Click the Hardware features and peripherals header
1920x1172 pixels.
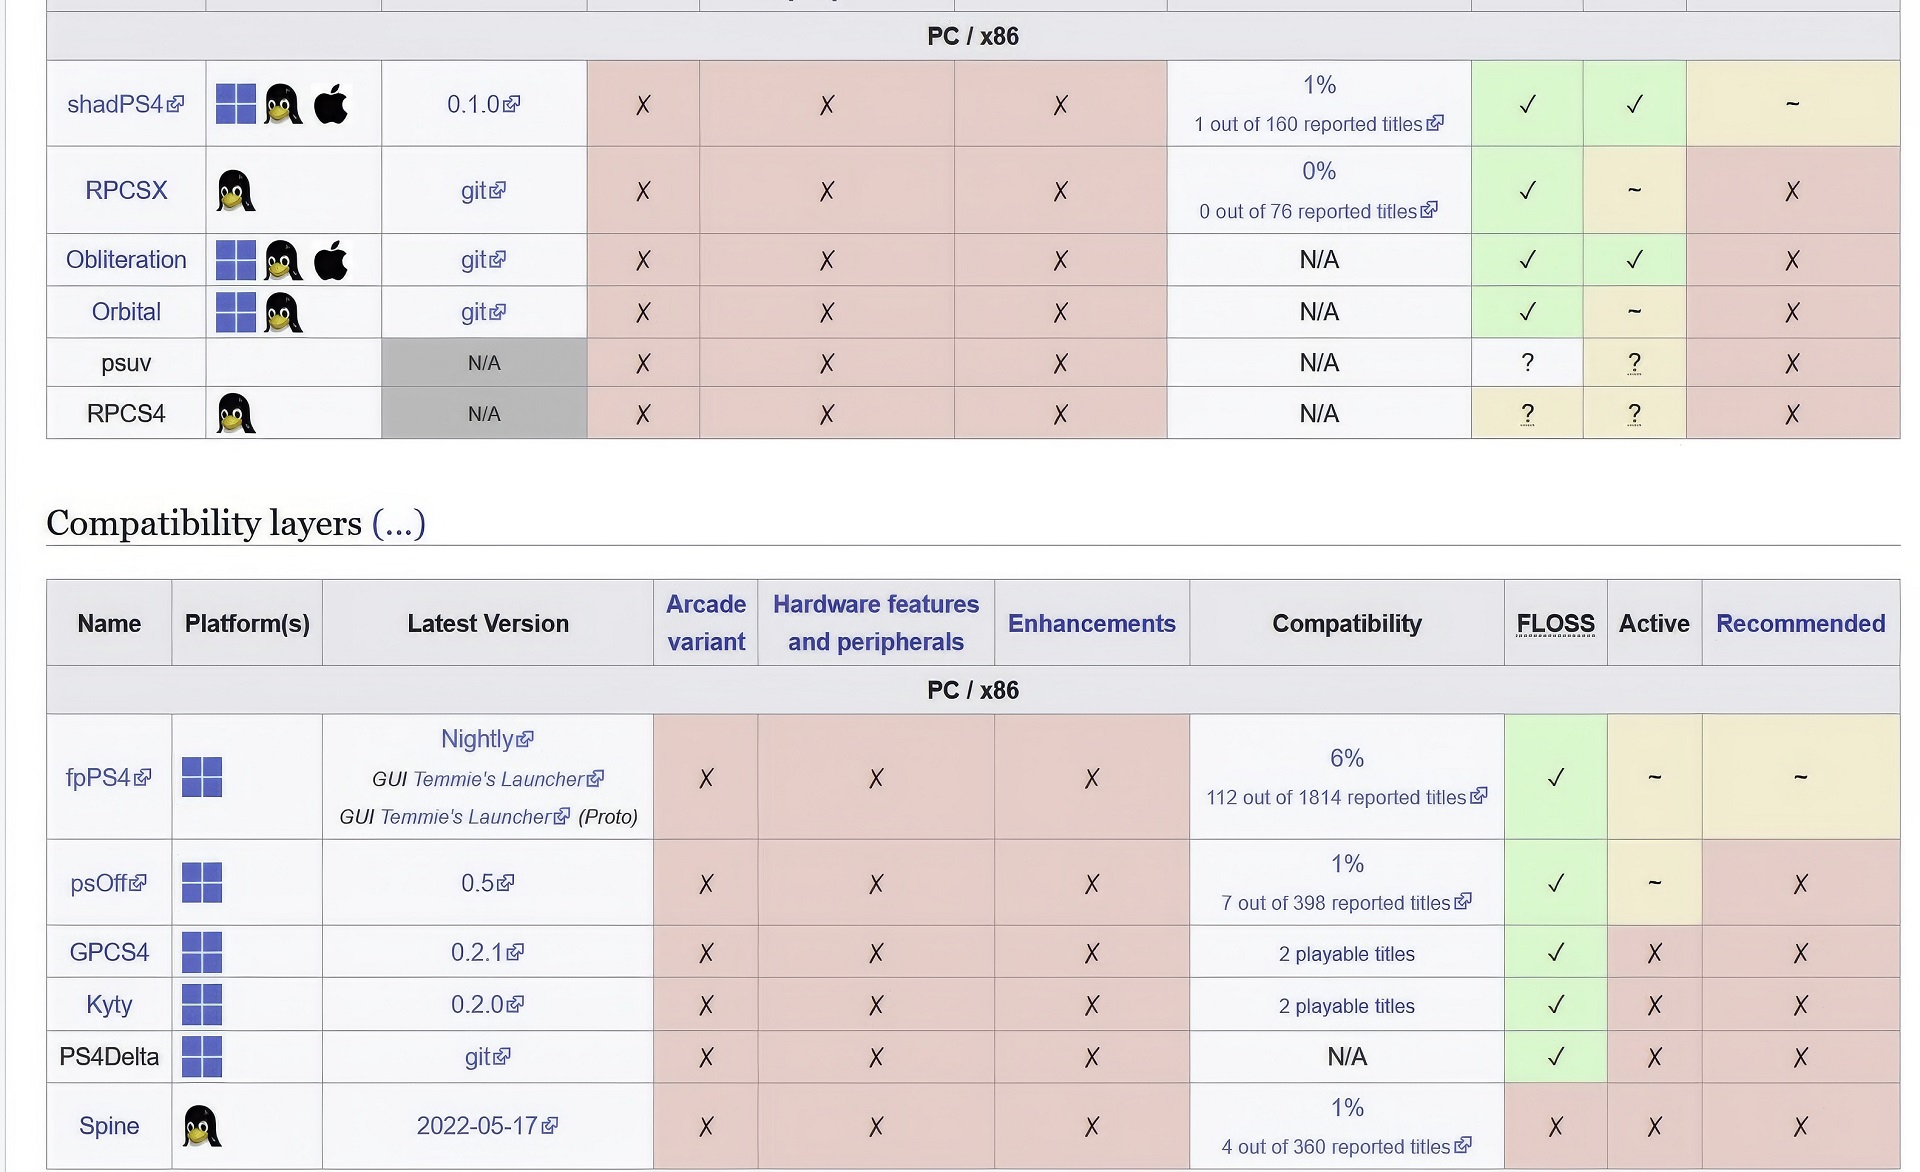(x=876, y=623)
